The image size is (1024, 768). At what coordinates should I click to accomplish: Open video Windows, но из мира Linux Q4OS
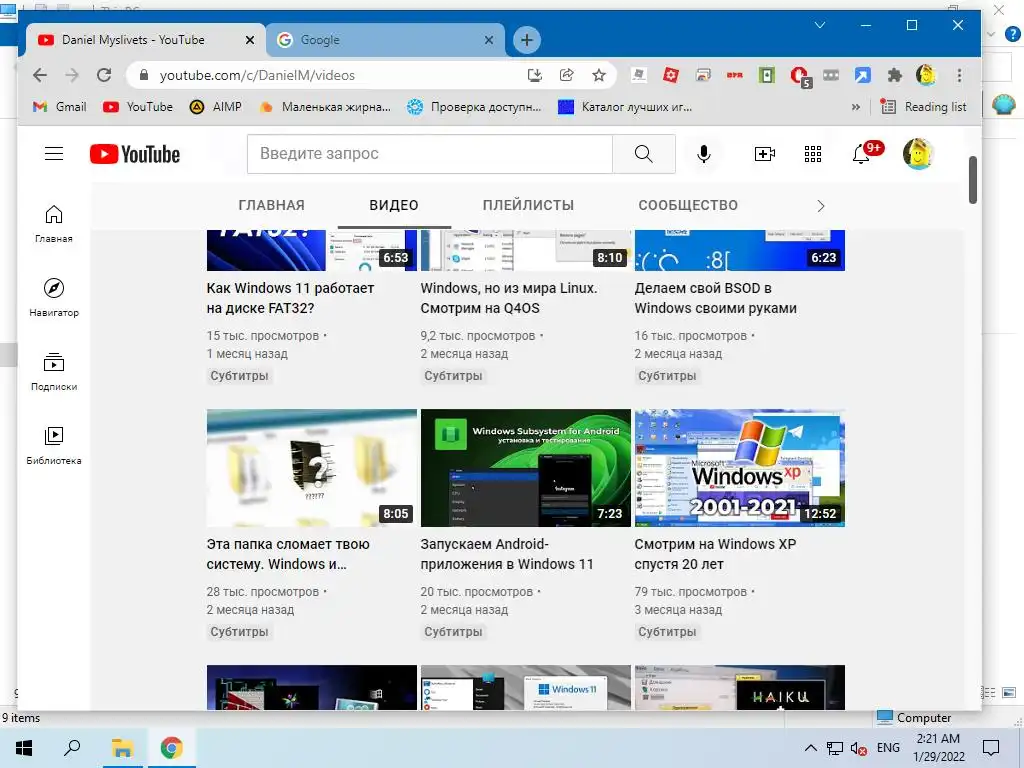[x=509, y=298]
